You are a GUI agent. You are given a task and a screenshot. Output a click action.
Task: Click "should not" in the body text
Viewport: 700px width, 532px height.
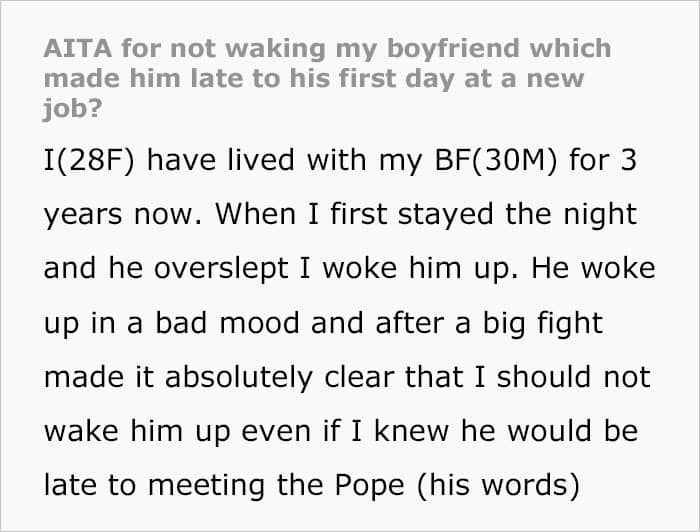[x=576, y=377]
